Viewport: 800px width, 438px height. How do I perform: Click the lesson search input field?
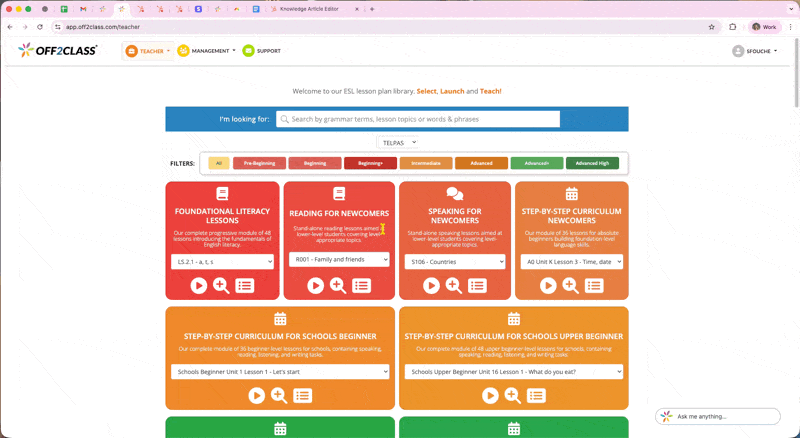coord(418,119)
